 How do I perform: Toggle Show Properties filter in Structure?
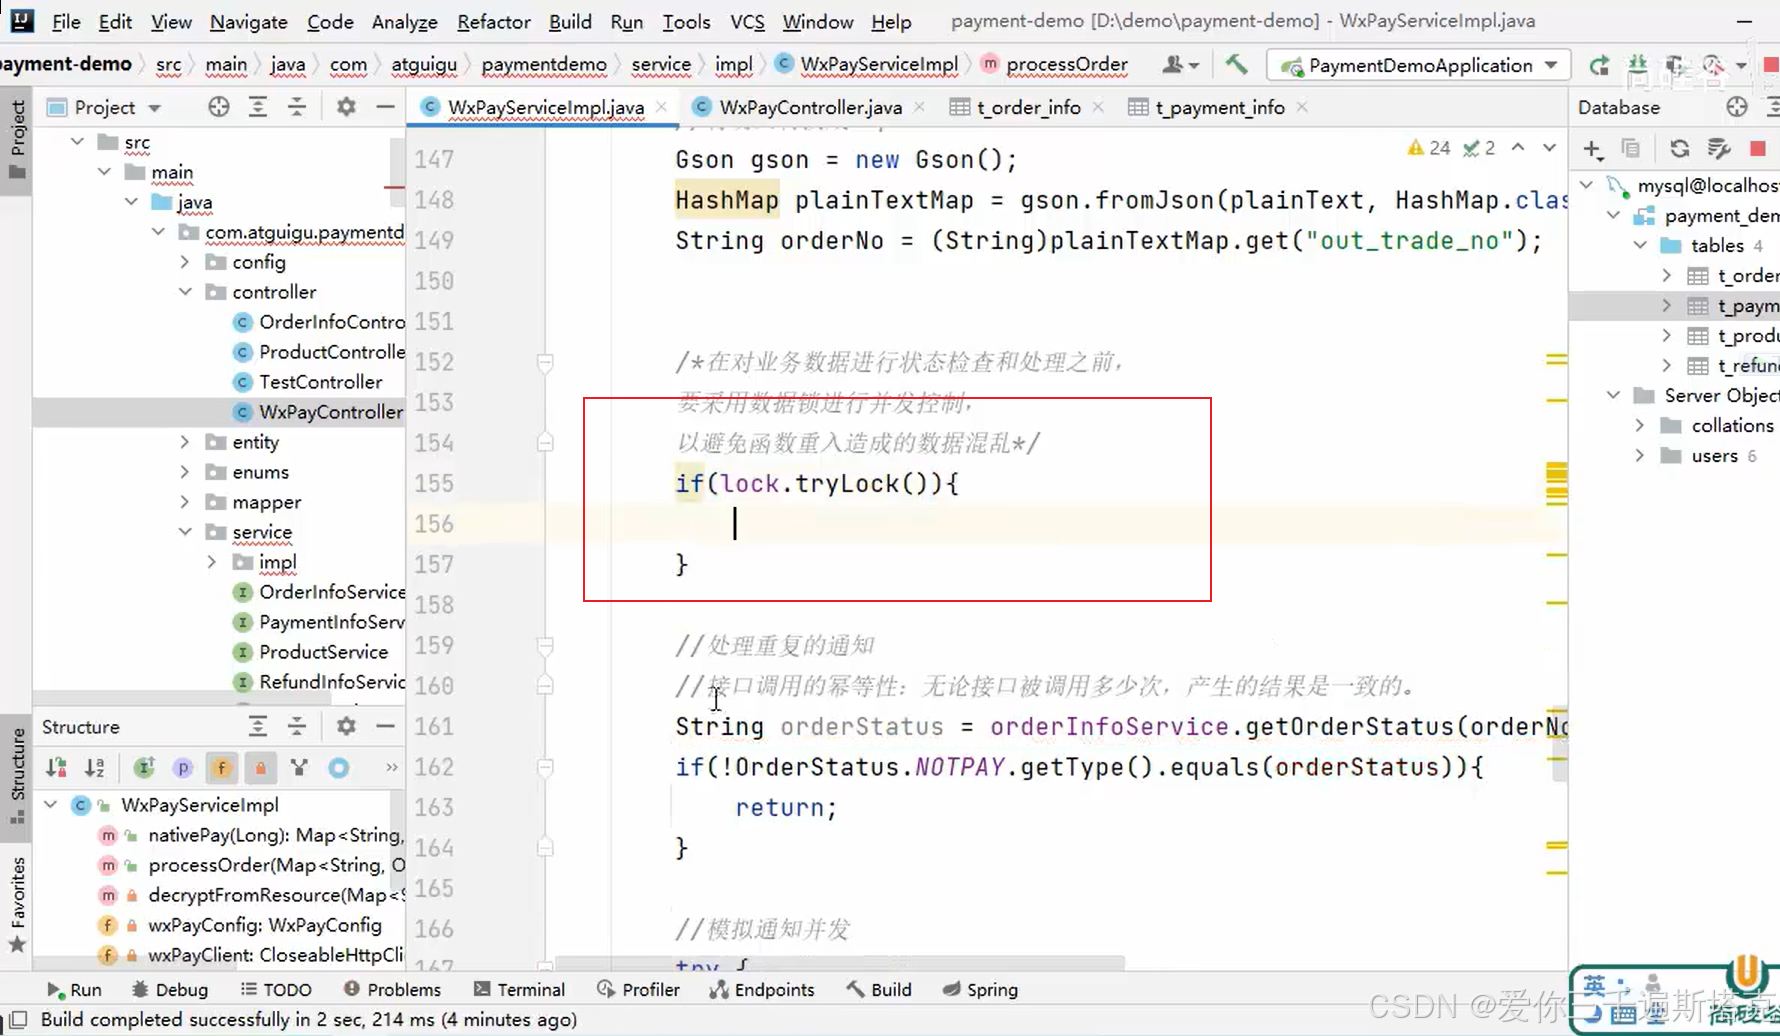tap(182, 768)
